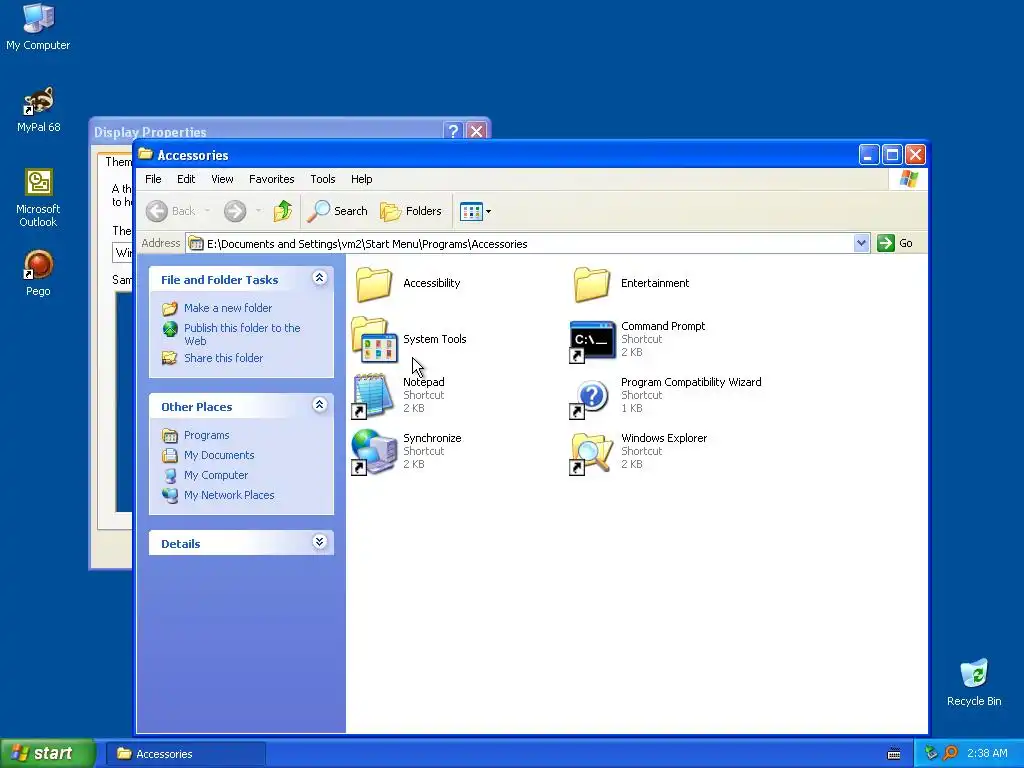Viewport: 1024px width, 768px height.
Task: Open the Favorites menu
Action: (272, 179)
